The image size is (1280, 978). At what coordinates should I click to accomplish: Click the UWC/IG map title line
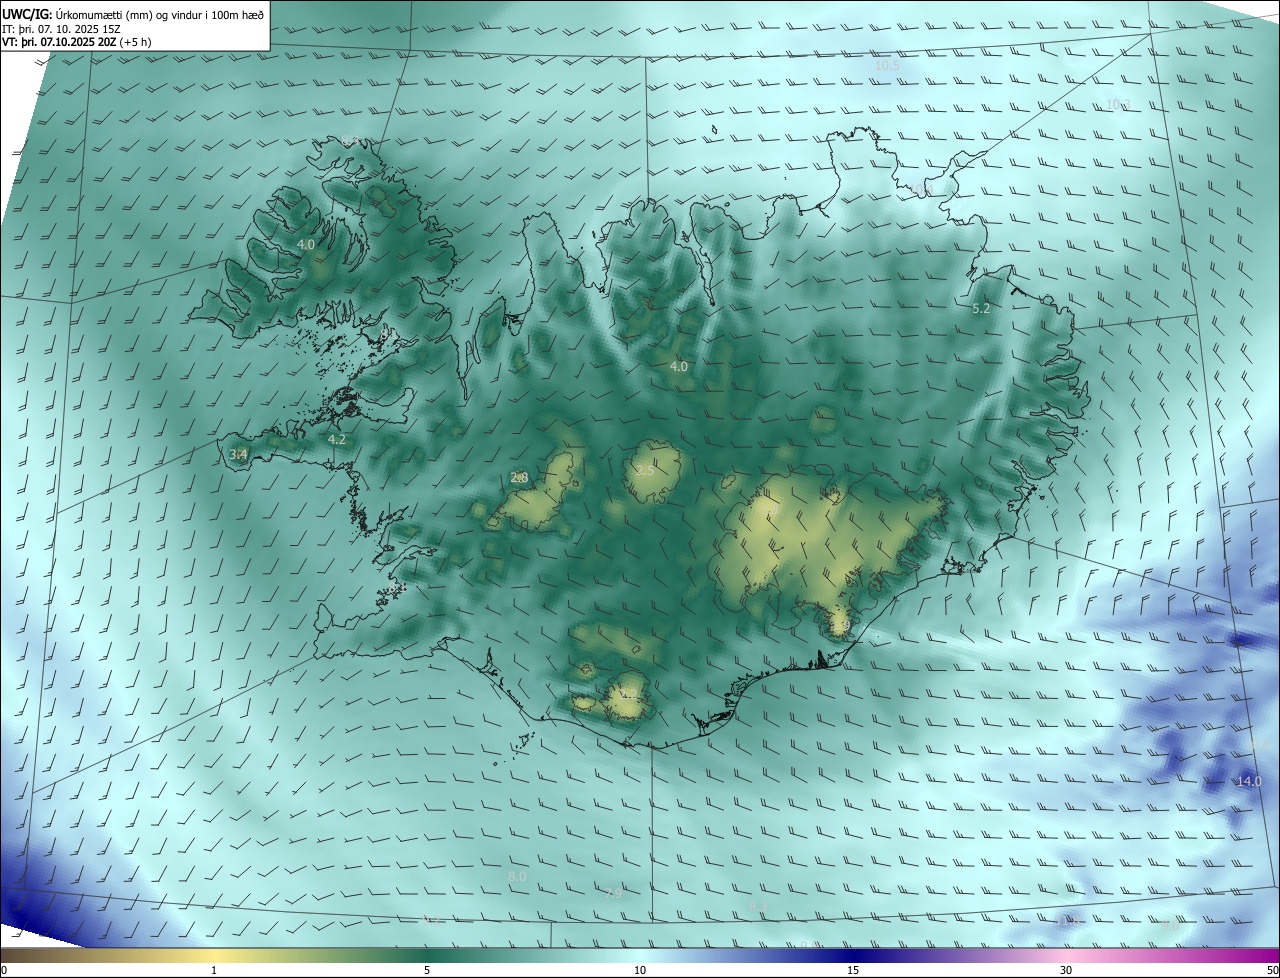click(134, 14)
